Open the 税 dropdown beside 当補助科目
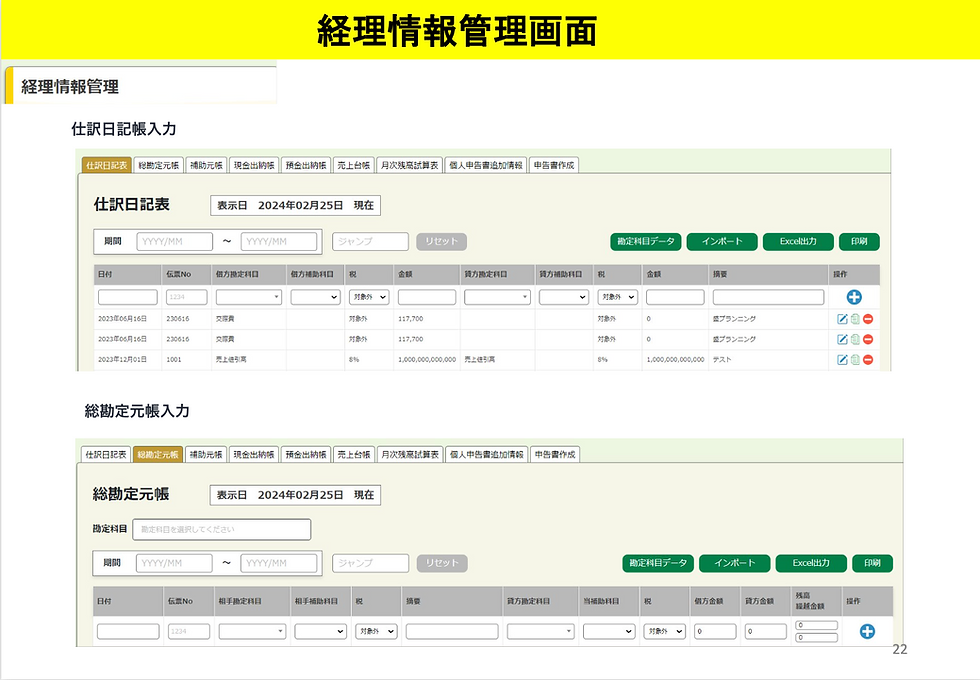The height and width of the screenshot is (680, 980). click(x=665, y=631)
